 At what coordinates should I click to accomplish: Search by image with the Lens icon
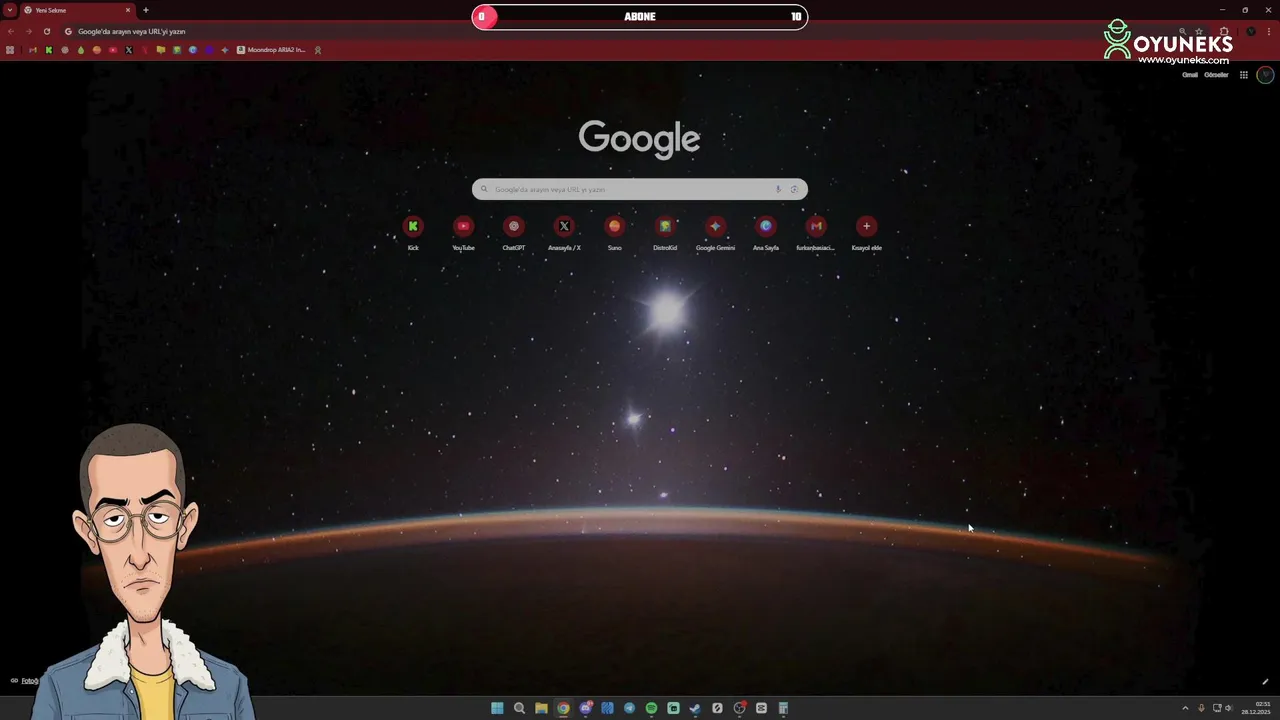[794, 189]
